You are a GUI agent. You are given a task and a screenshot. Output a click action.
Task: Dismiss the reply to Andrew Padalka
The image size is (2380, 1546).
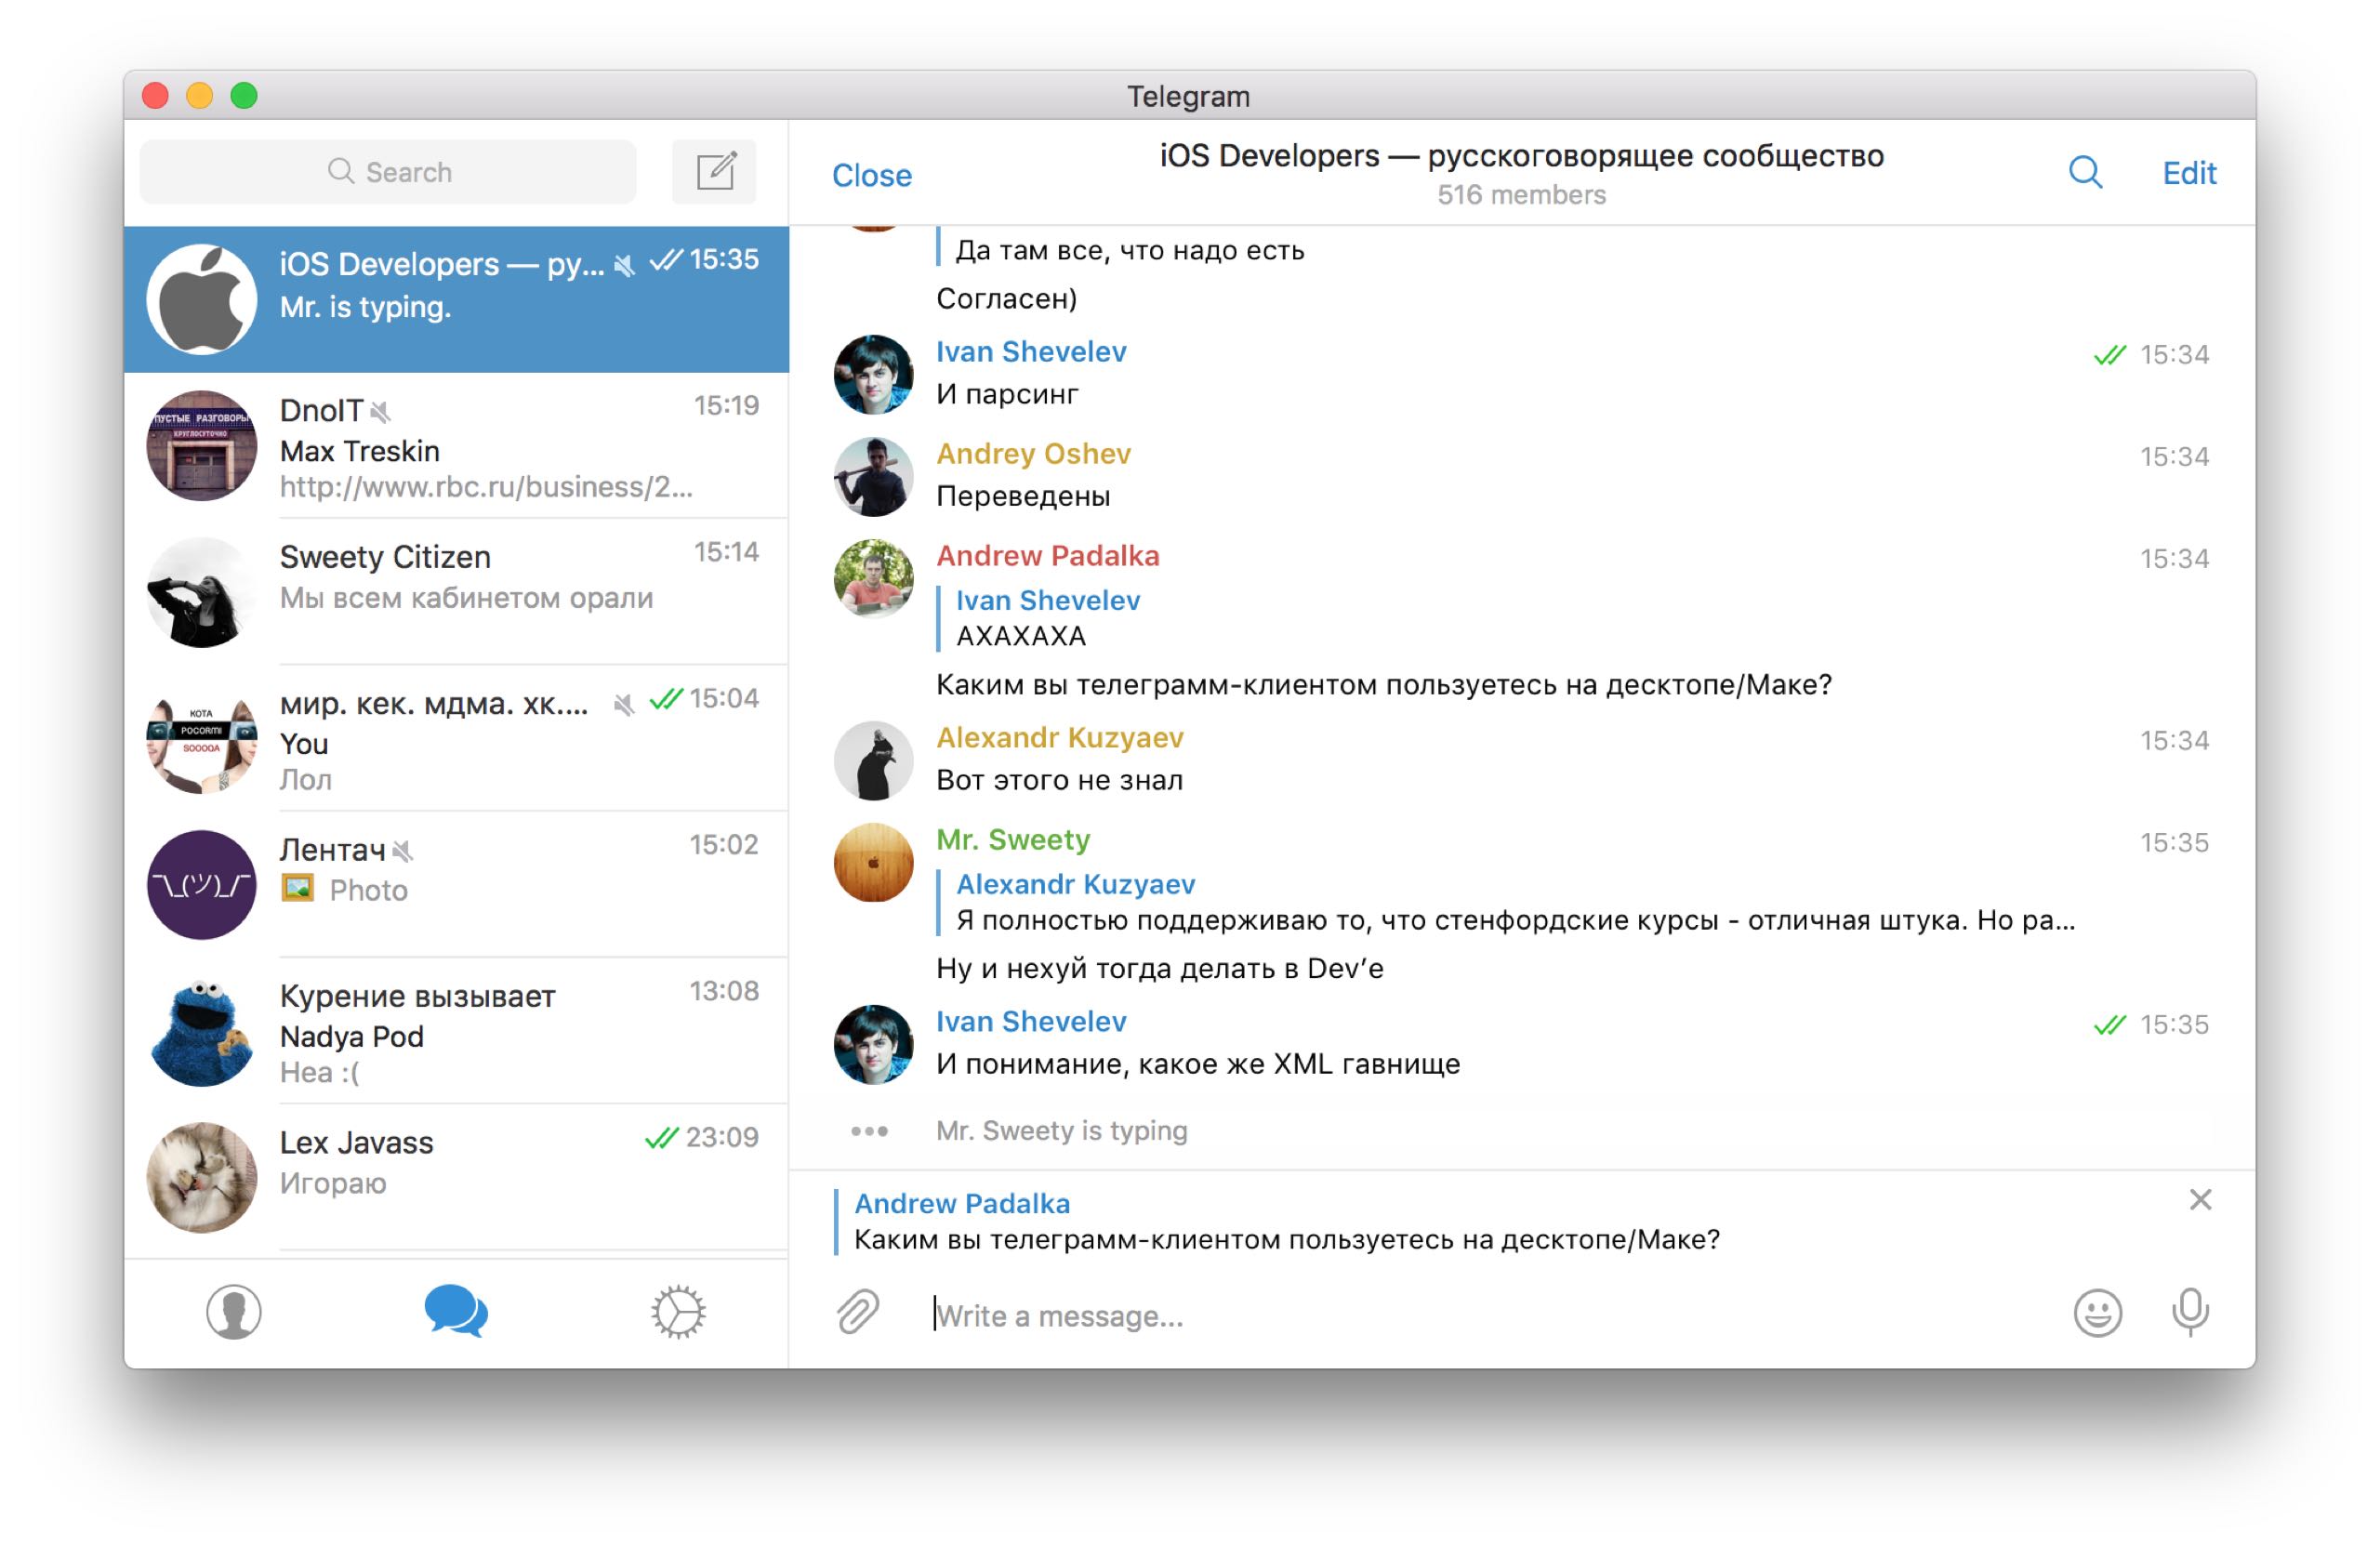click(x=2200, y=1199)
